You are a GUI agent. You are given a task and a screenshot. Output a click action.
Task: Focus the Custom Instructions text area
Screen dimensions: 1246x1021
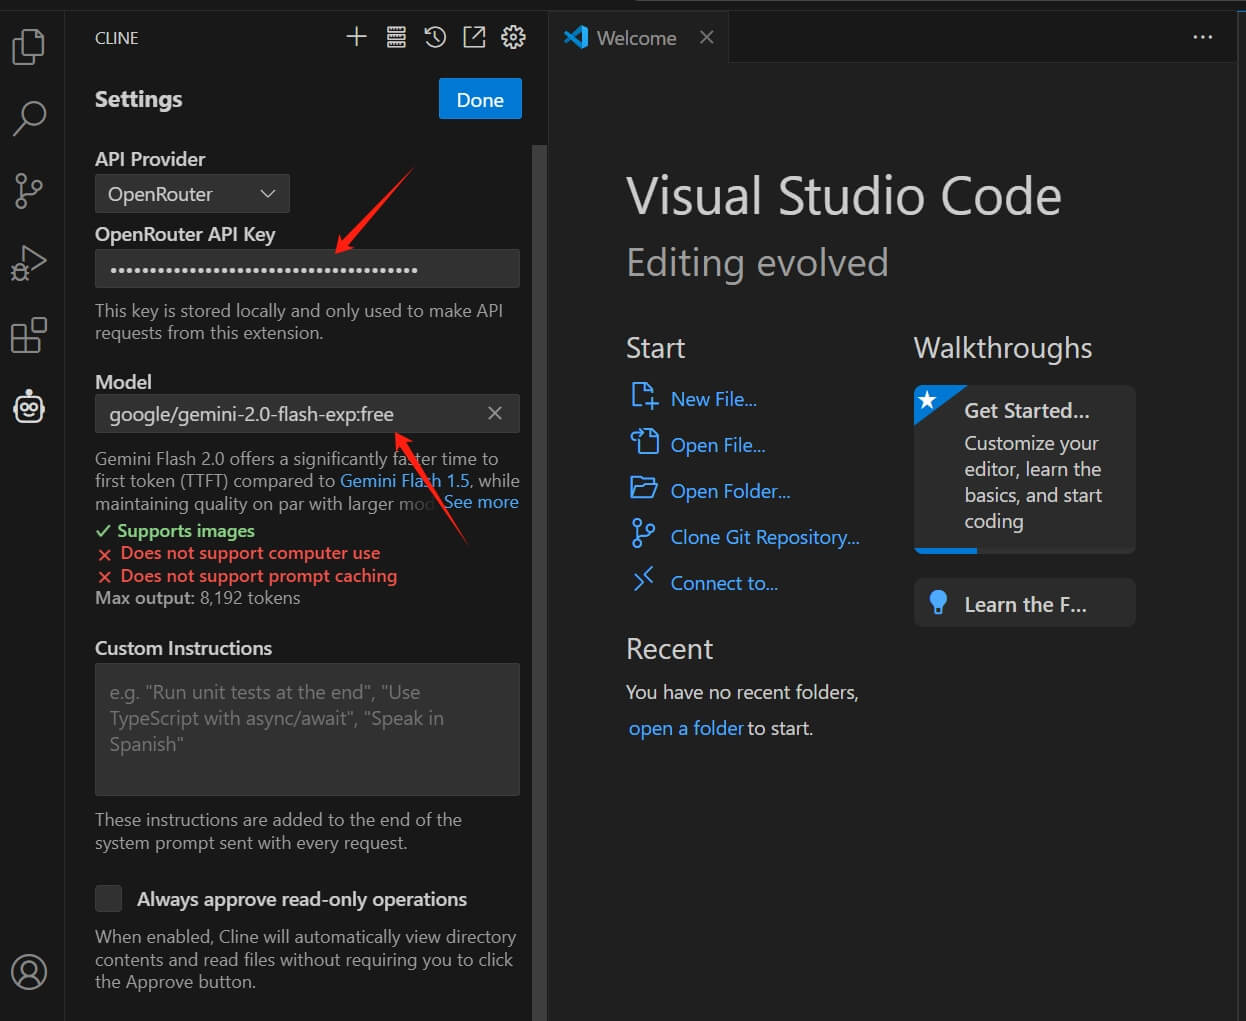click(x=307, y=729)
